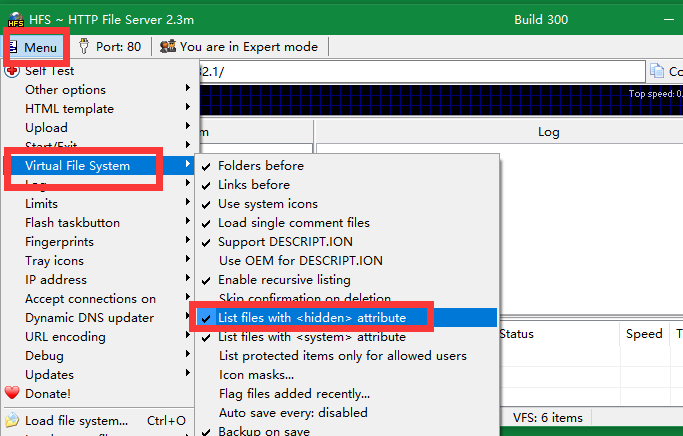Enable List protected items only for allowed users
Screen dimensions: 683x436
pos(347,356)
